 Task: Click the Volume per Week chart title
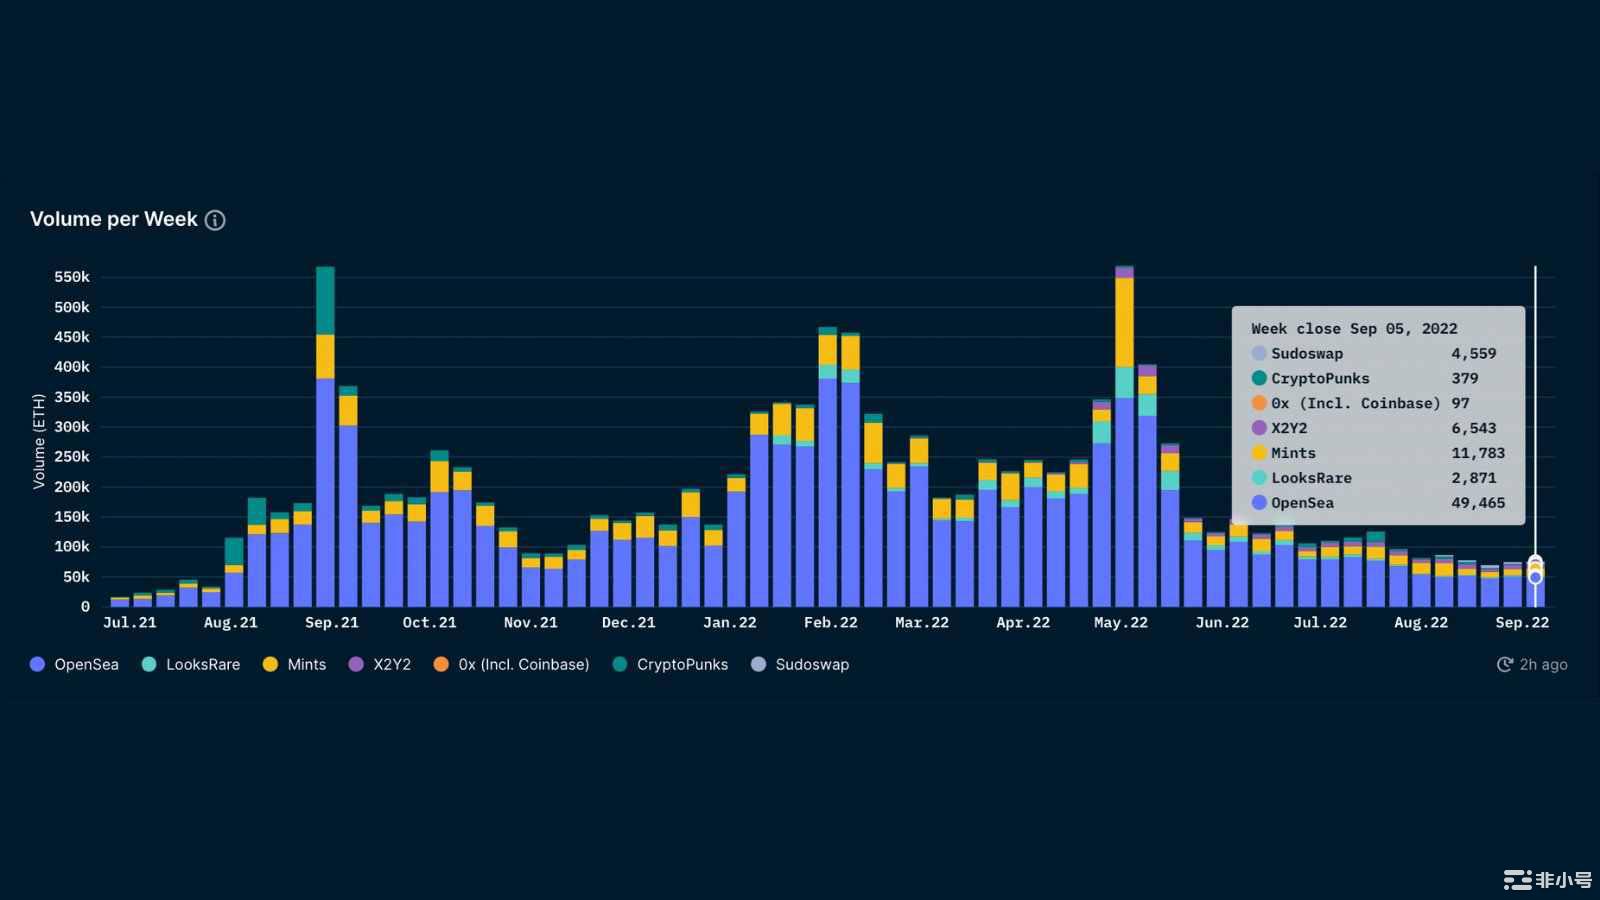[114, 220]
